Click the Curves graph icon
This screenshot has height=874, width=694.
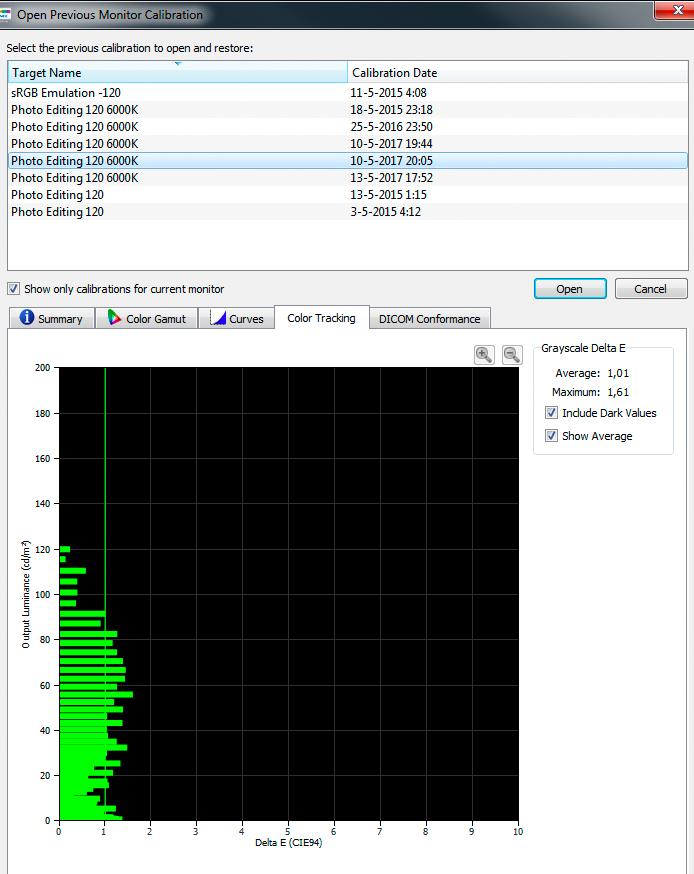coord(218,318)
